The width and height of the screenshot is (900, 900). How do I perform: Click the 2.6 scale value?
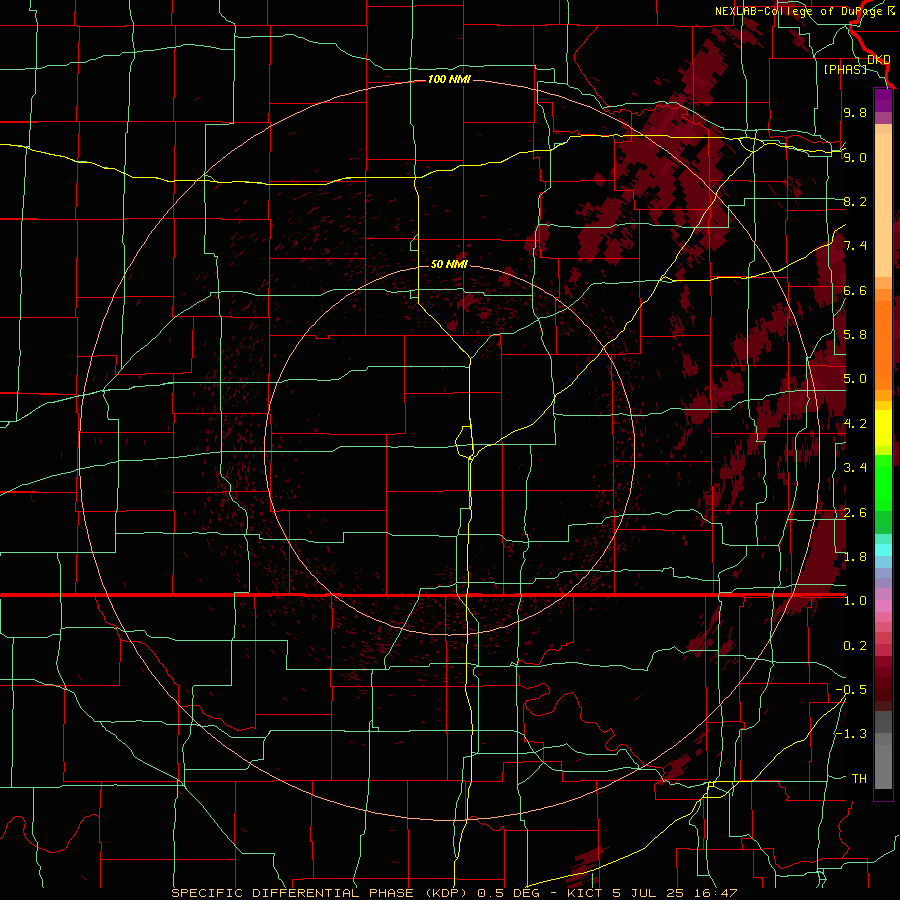855,513
